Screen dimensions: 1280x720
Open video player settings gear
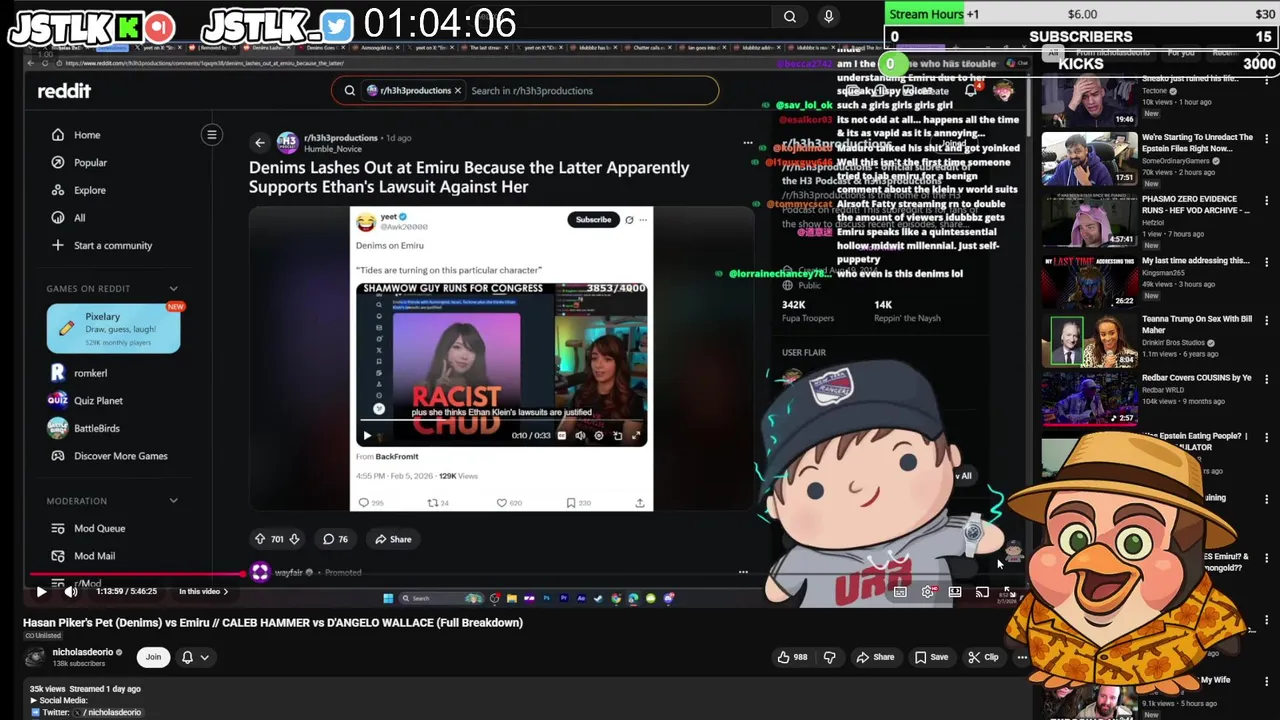tap(928, 592)
